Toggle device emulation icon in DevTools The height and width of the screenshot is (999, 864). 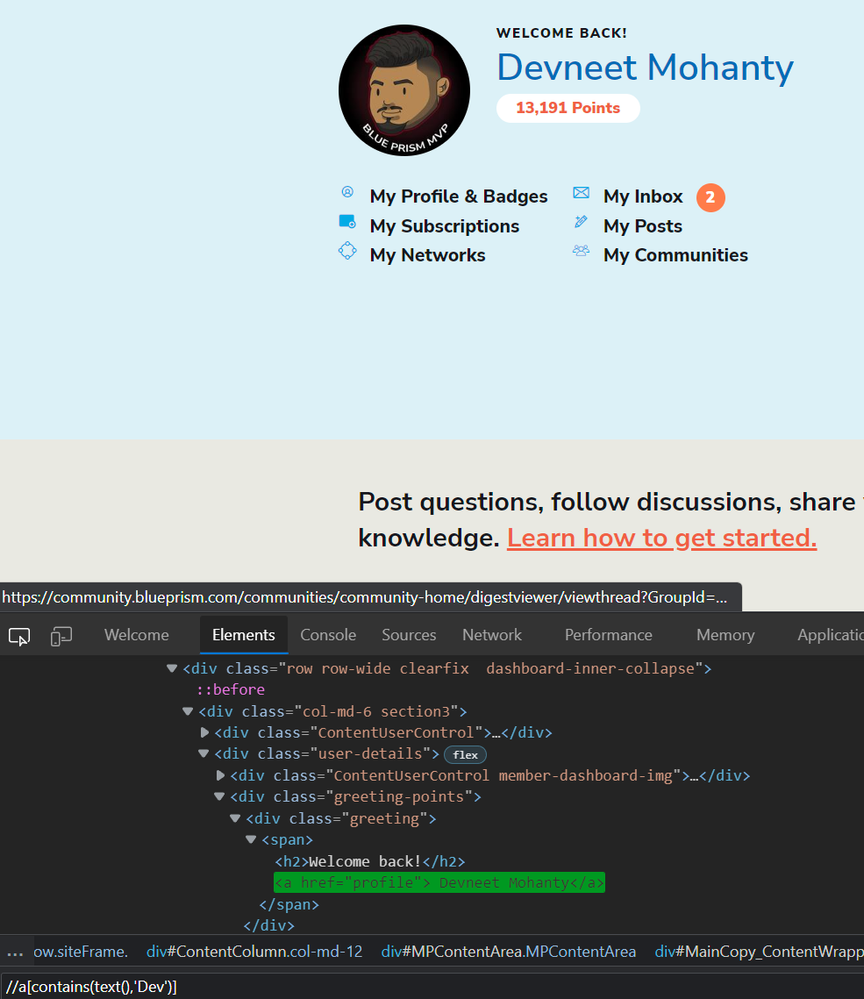coord(61,636)
